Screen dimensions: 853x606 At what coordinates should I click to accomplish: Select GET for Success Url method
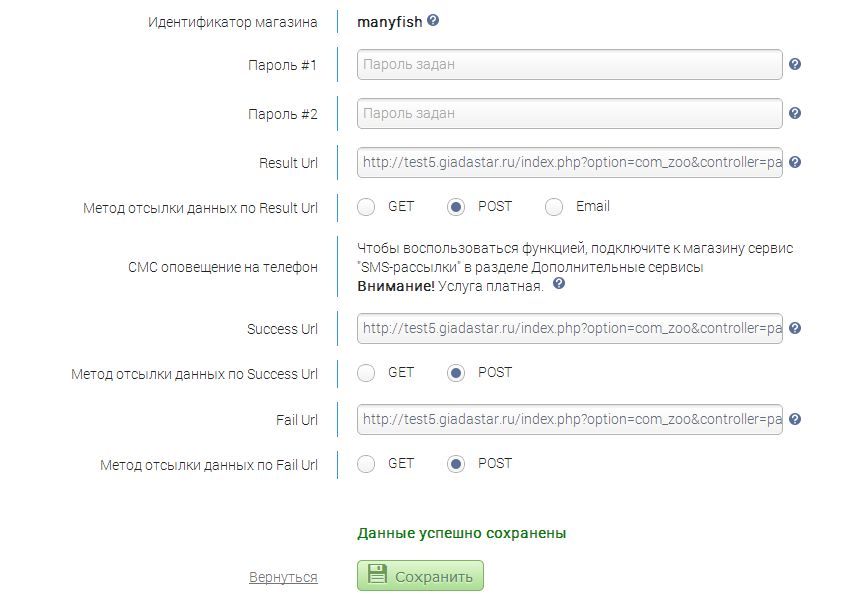click(x=367, y=373)
